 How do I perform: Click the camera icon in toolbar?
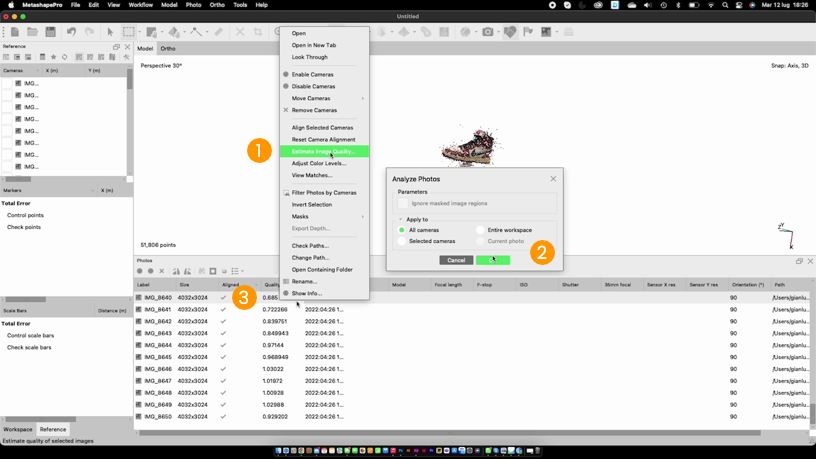click(488, 32)
